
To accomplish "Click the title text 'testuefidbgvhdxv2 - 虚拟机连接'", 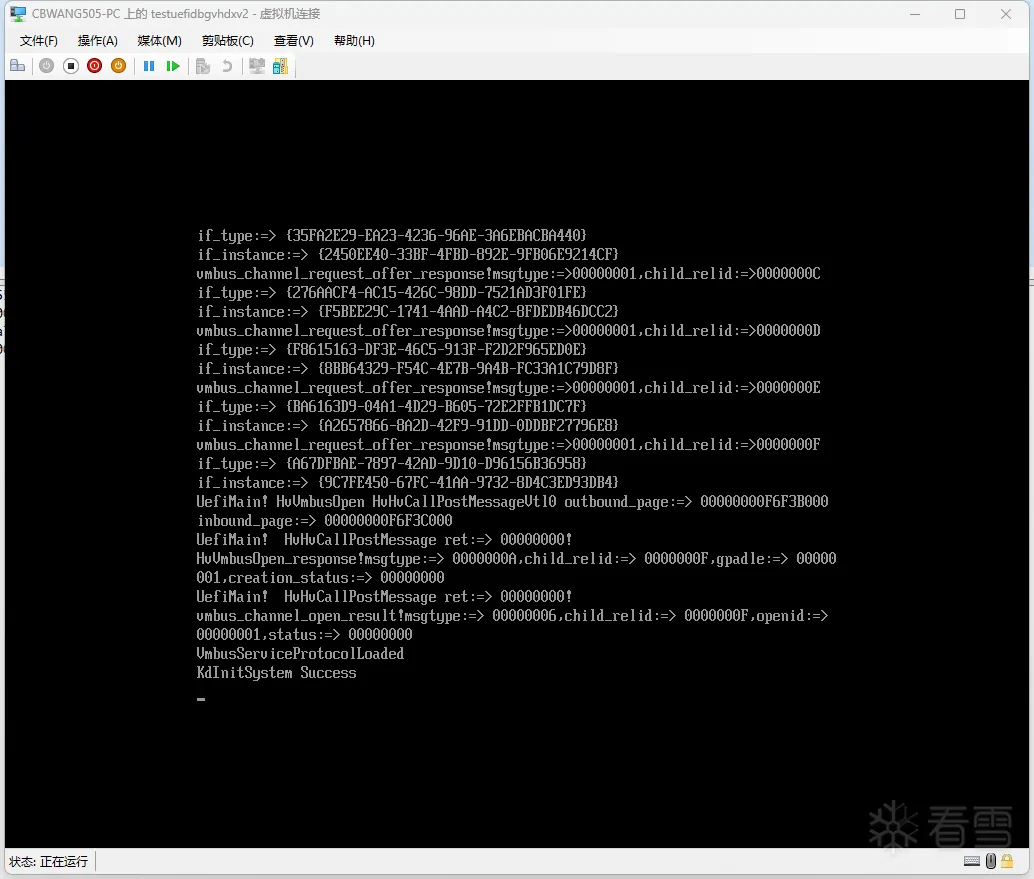I will 235,14.
